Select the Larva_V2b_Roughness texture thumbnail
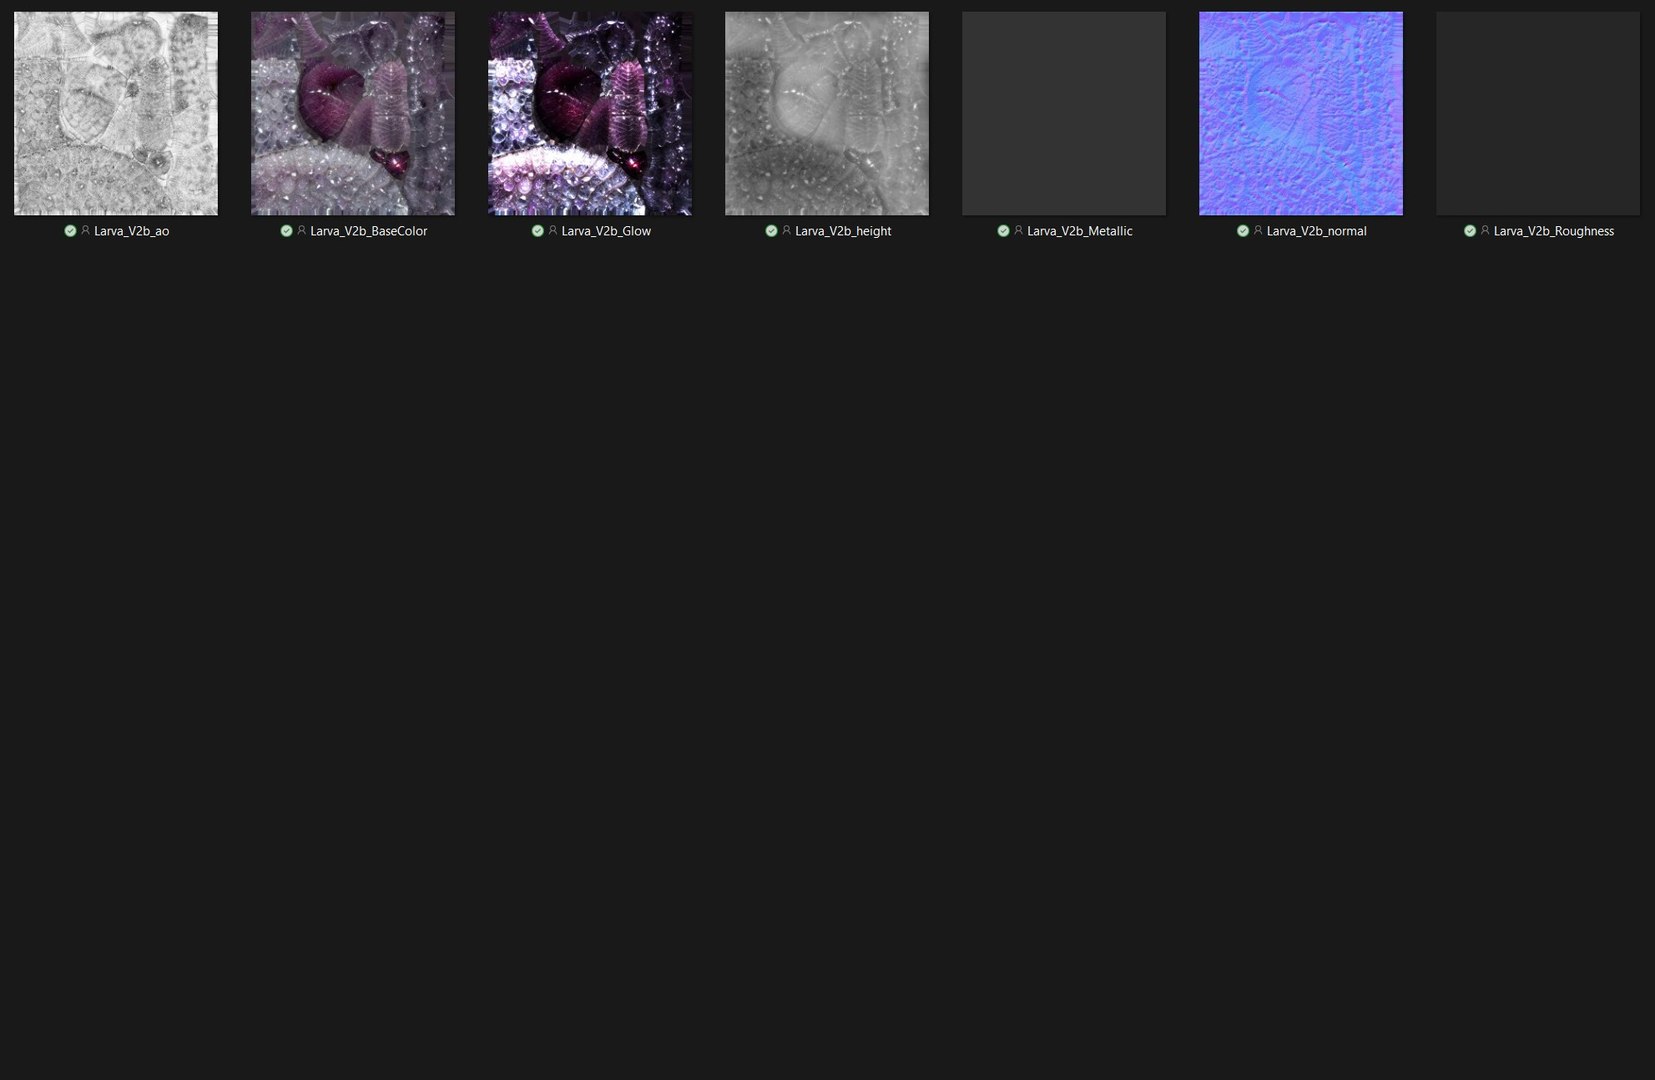 tap(1538, 113)
